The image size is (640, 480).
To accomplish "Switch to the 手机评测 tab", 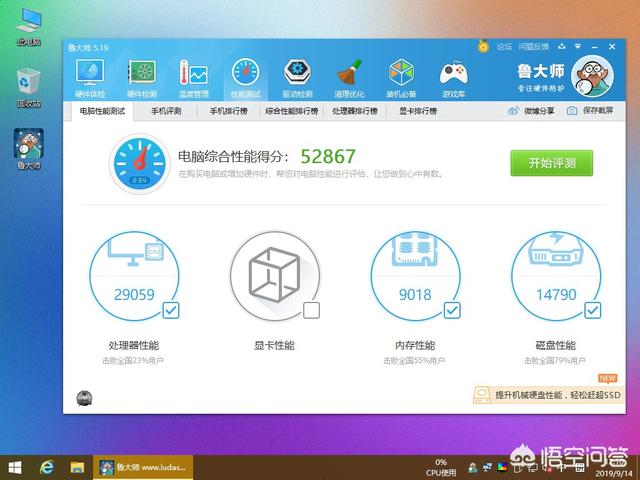I will 166,111.
